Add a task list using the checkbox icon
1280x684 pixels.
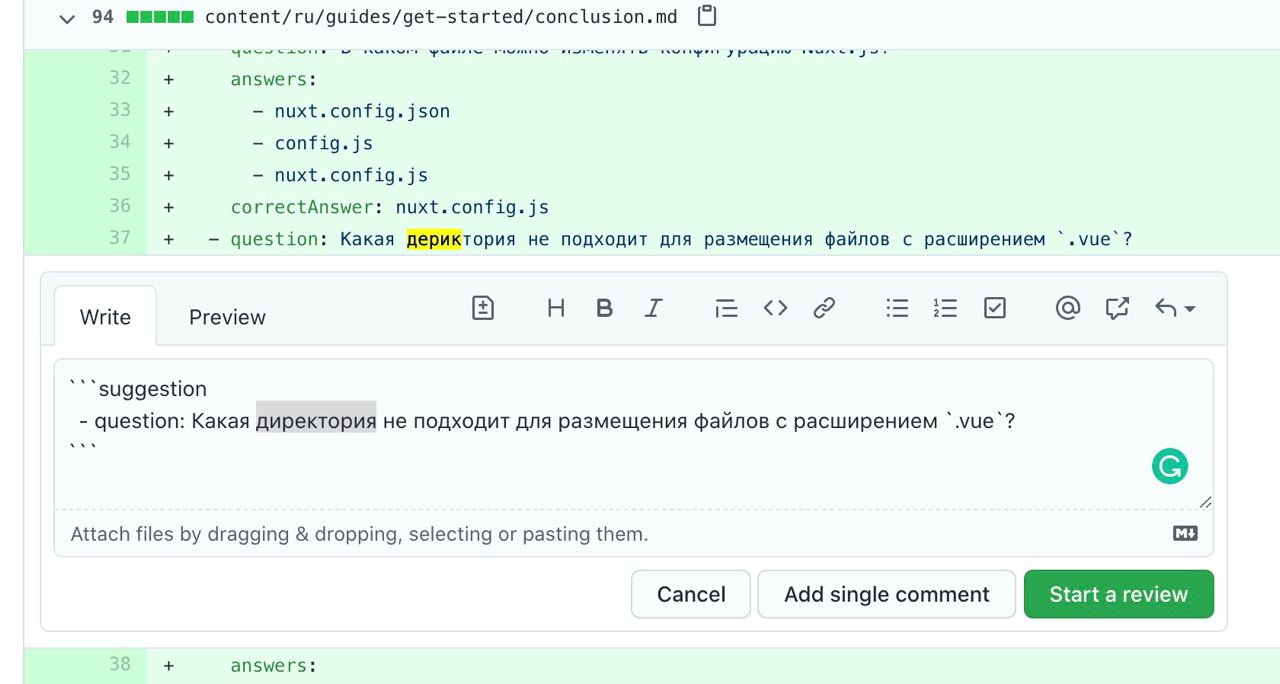click(994, 308)
